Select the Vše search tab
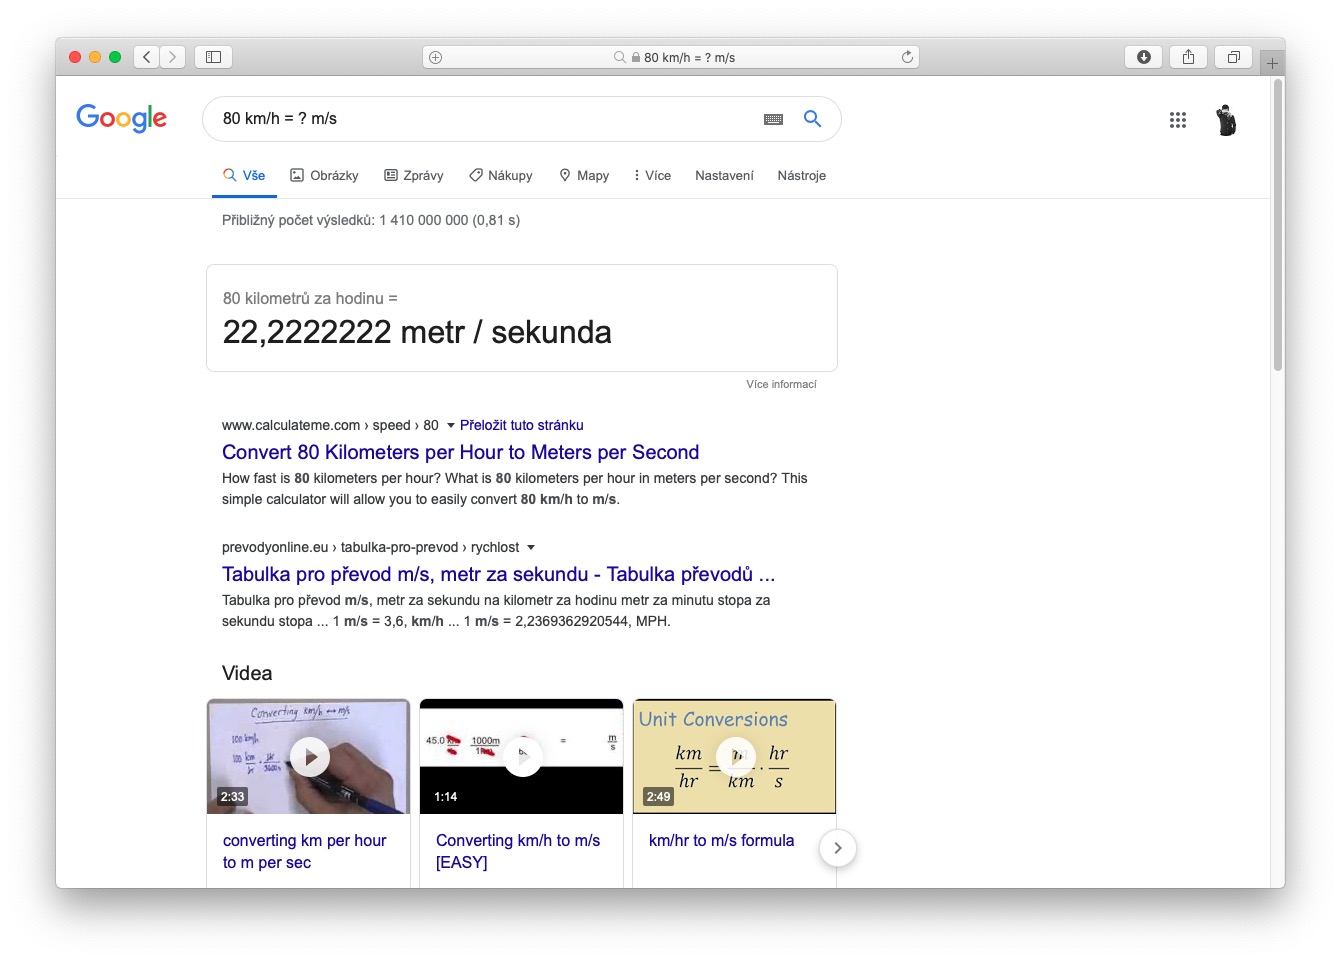 244,176
